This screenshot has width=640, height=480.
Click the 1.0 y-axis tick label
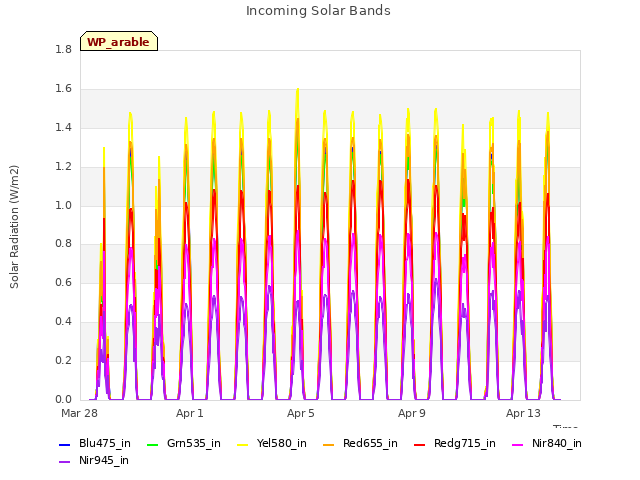(63, 205)
